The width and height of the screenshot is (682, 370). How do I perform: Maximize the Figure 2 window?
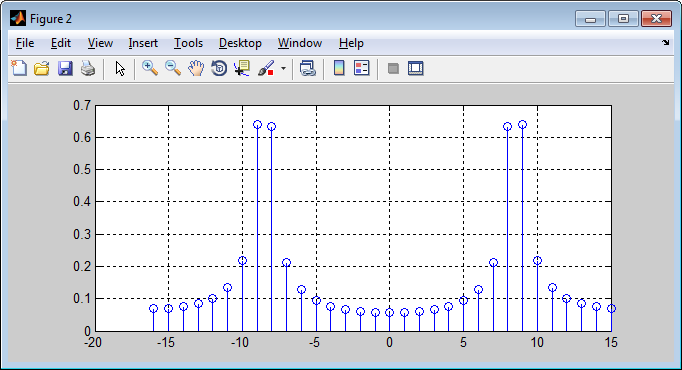(x=623, y=19)
